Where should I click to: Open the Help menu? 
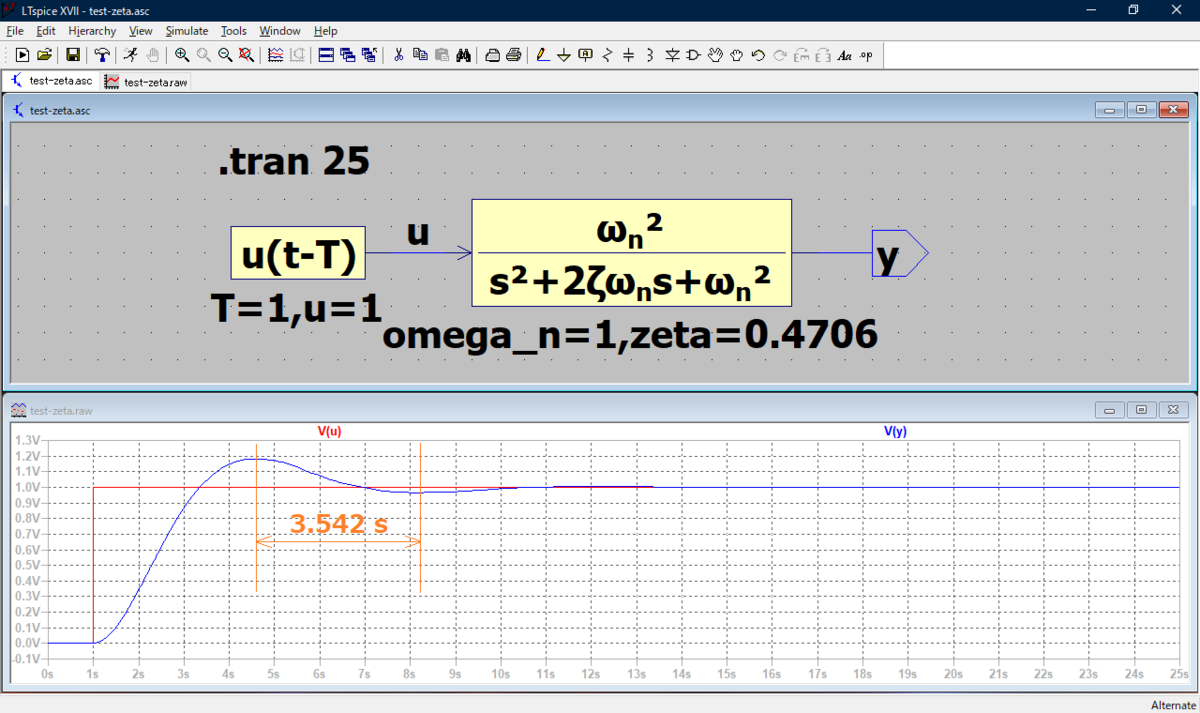pyautogui.click(x=326, y=31)
